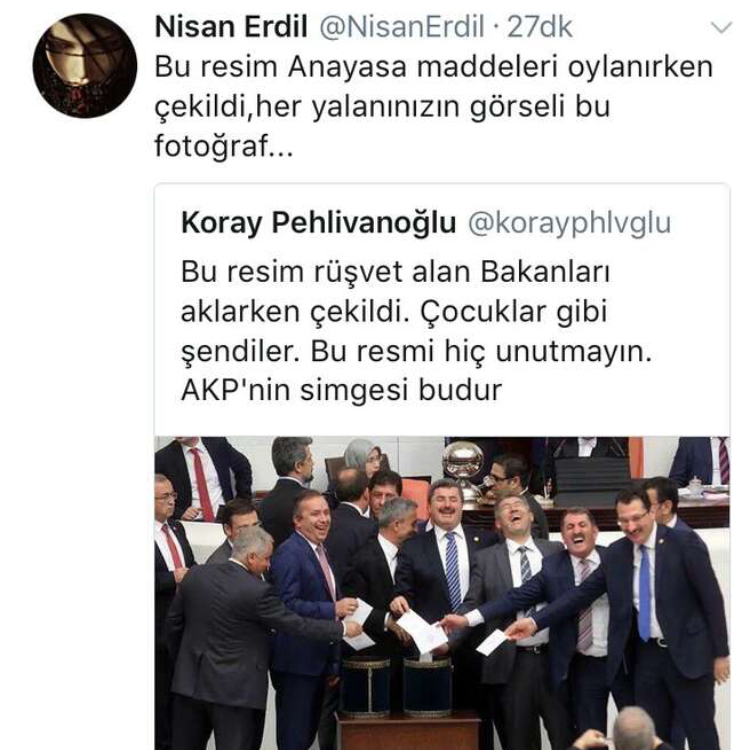Click the line 'AKP'nin simgesi budur'
Screen dimensions: 750x750
342,390
